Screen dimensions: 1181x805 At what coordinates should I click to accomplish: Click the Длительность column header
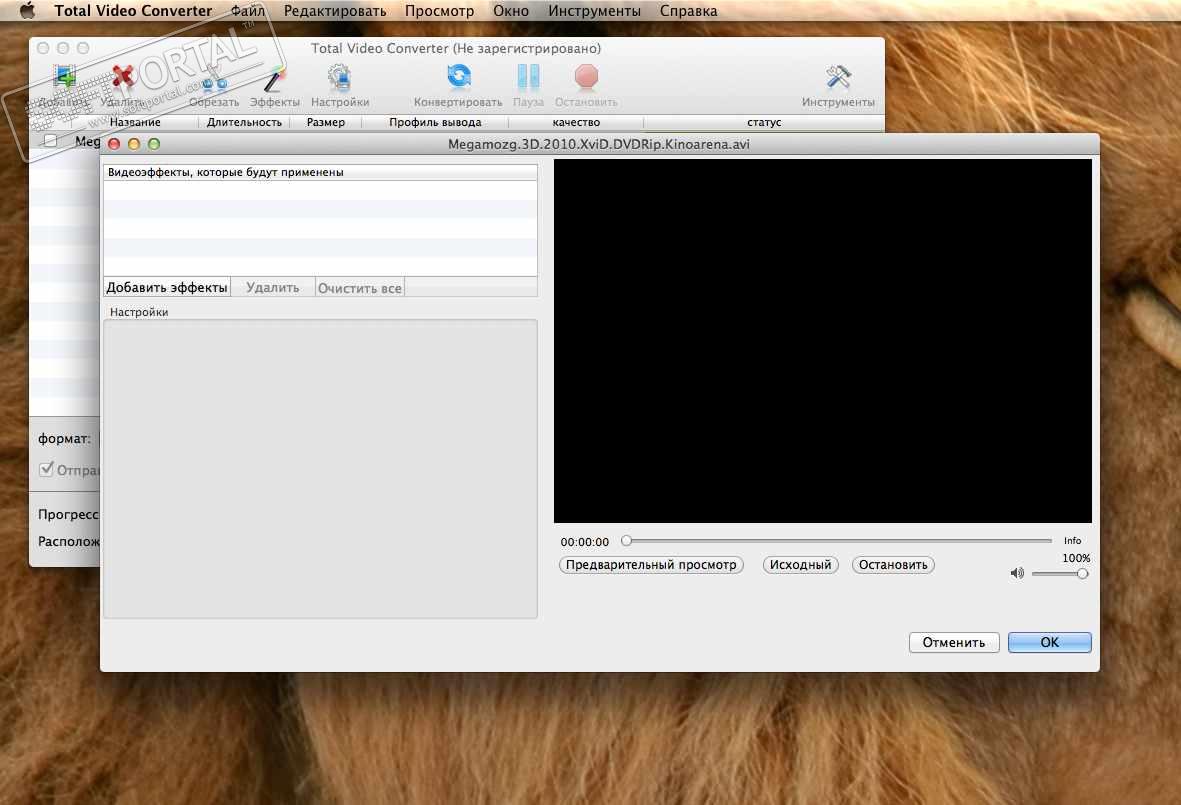(244, 122)
